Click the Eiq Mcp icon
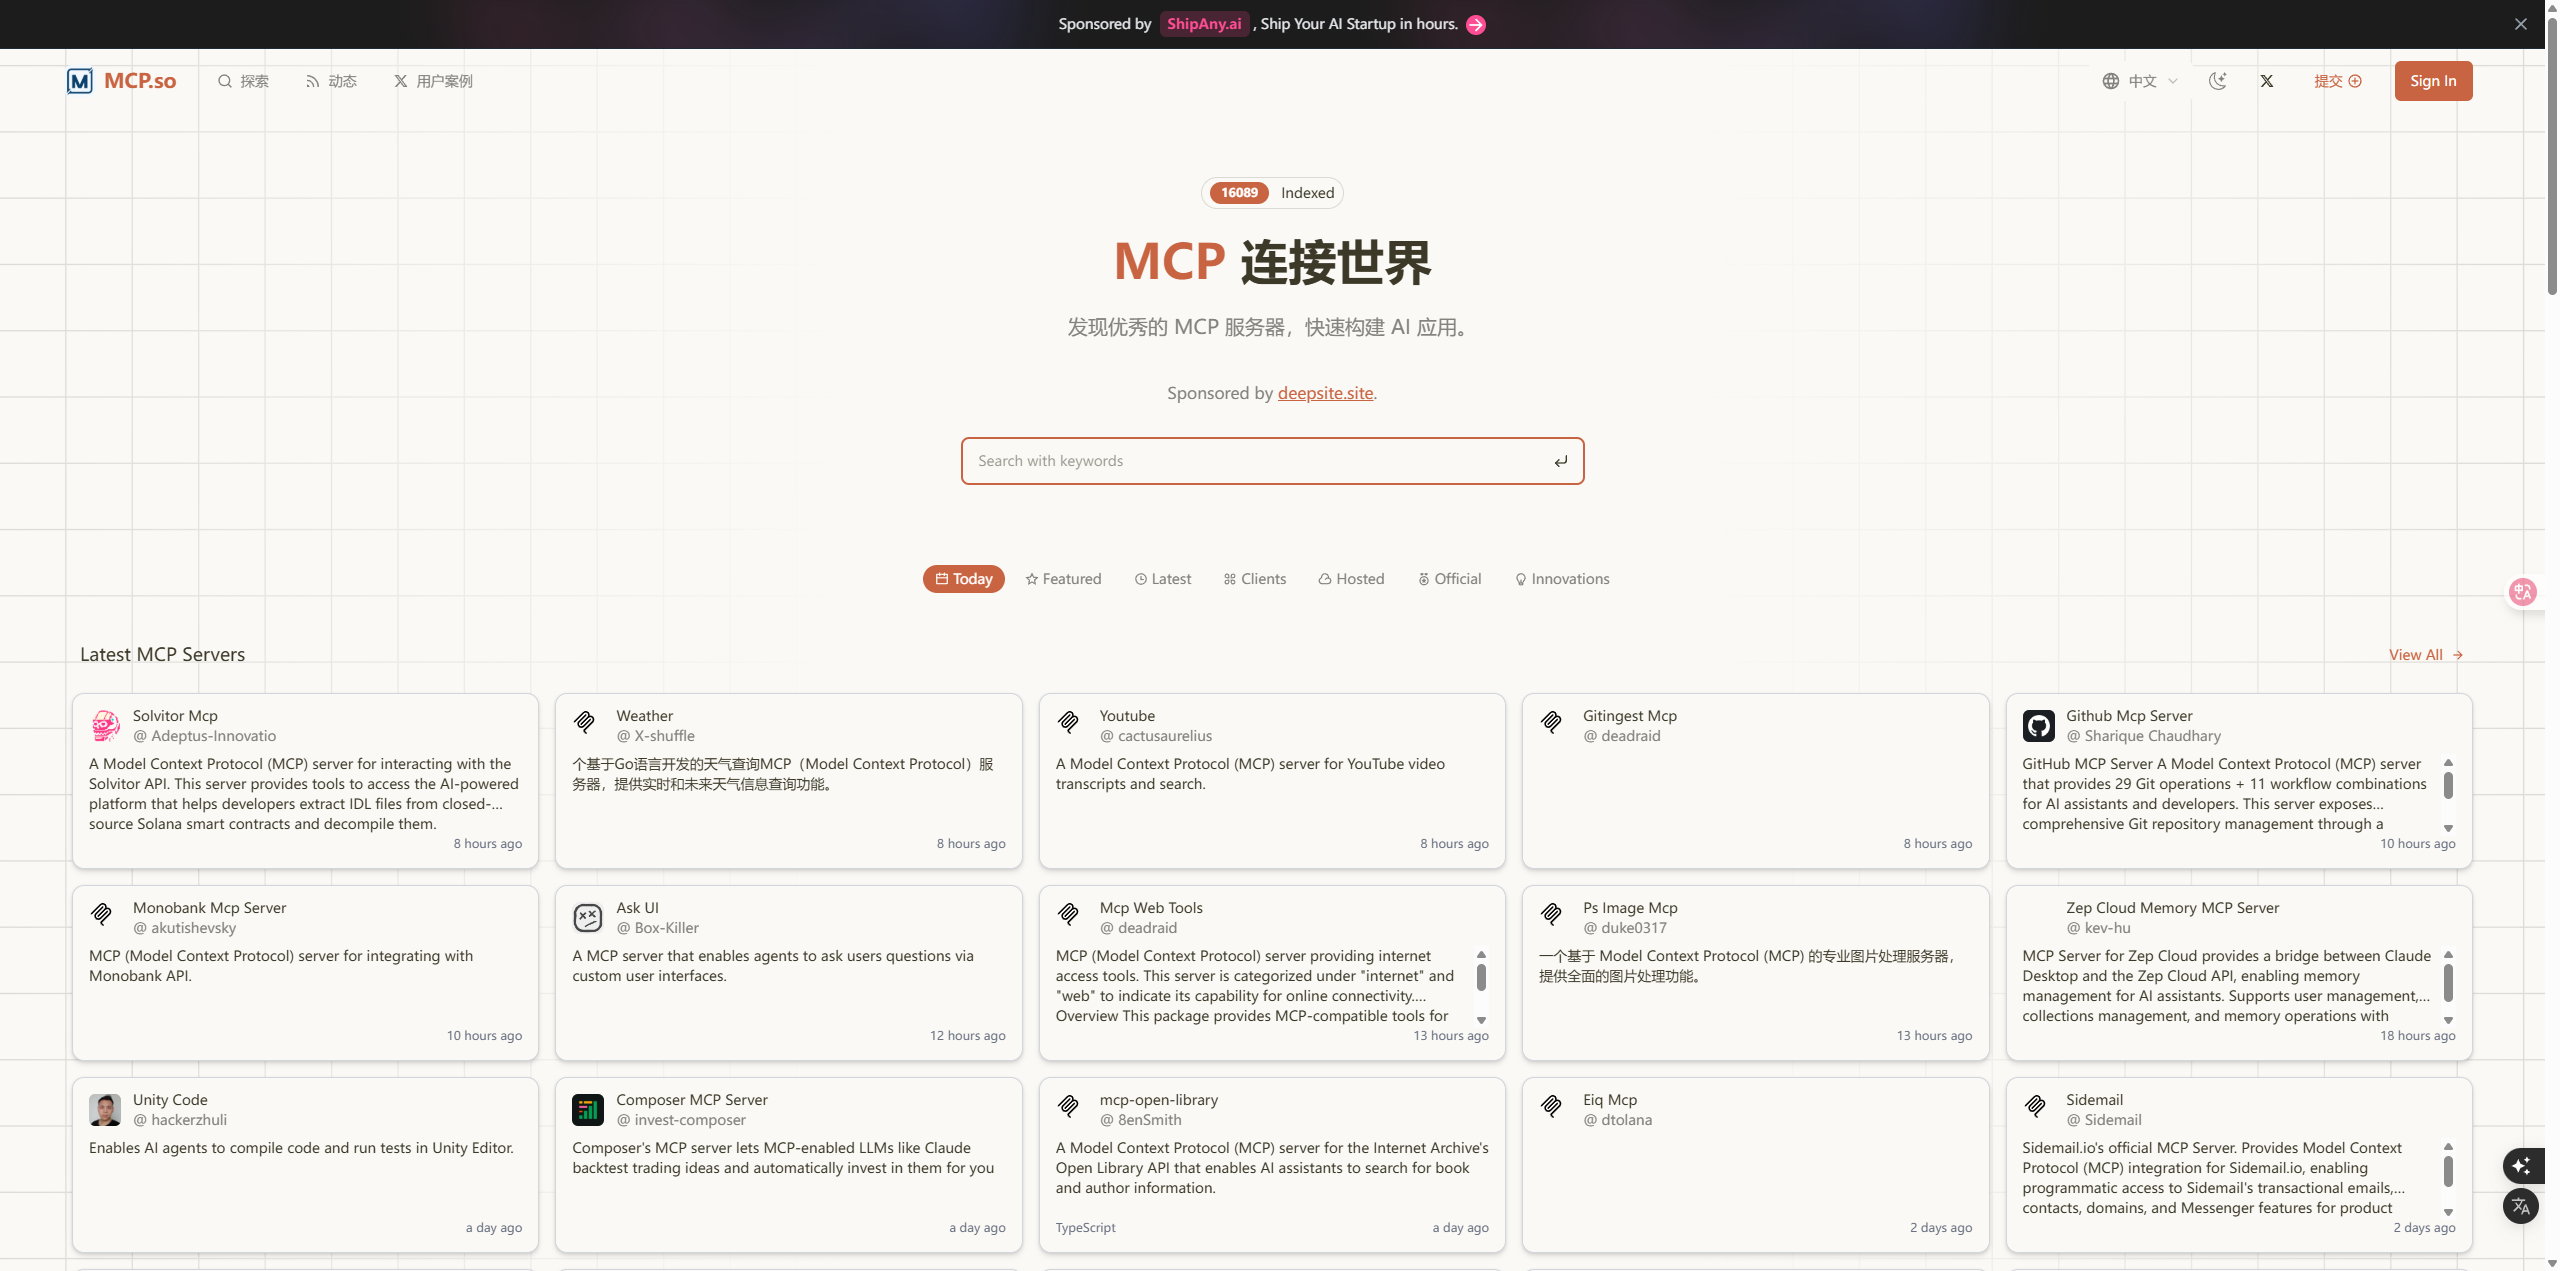Image resolution: width=2560 pixels, height=1271 pixels. tap(1551, 1105)
